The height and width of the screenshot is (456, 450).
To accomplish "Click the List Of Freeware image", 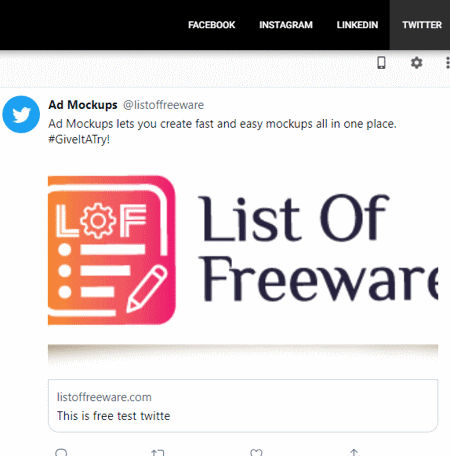I will pos(243,250).
